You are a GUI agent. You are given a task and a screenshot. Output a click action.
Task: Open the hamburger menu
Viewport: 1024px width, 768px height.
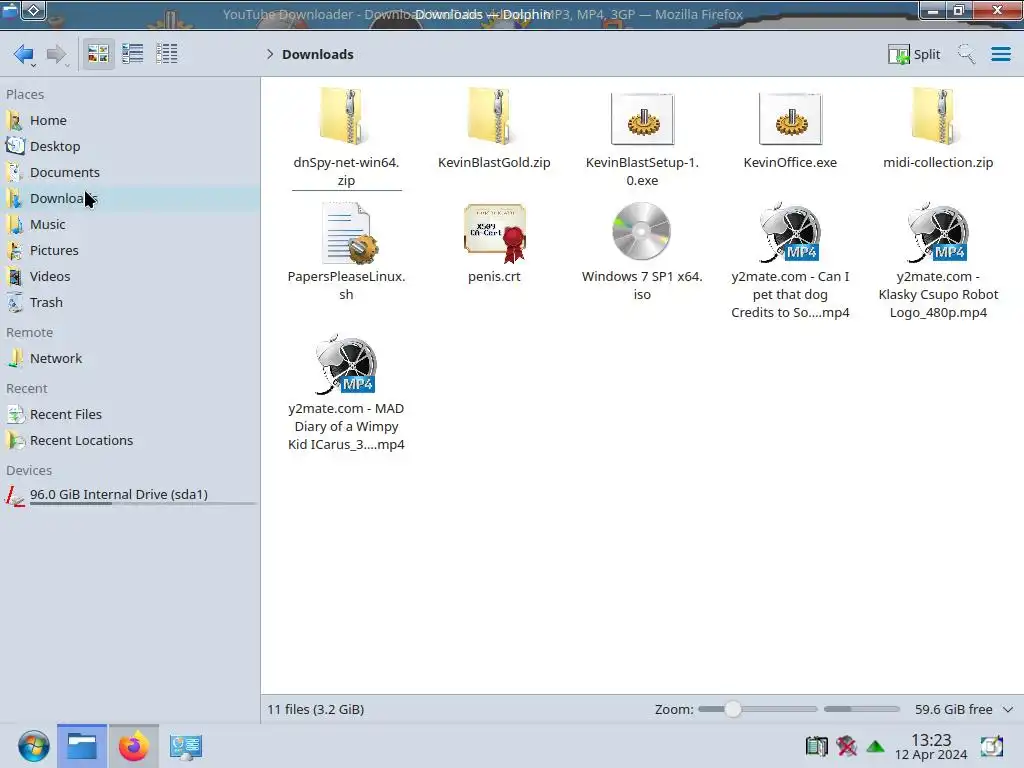click(1000, 54)
